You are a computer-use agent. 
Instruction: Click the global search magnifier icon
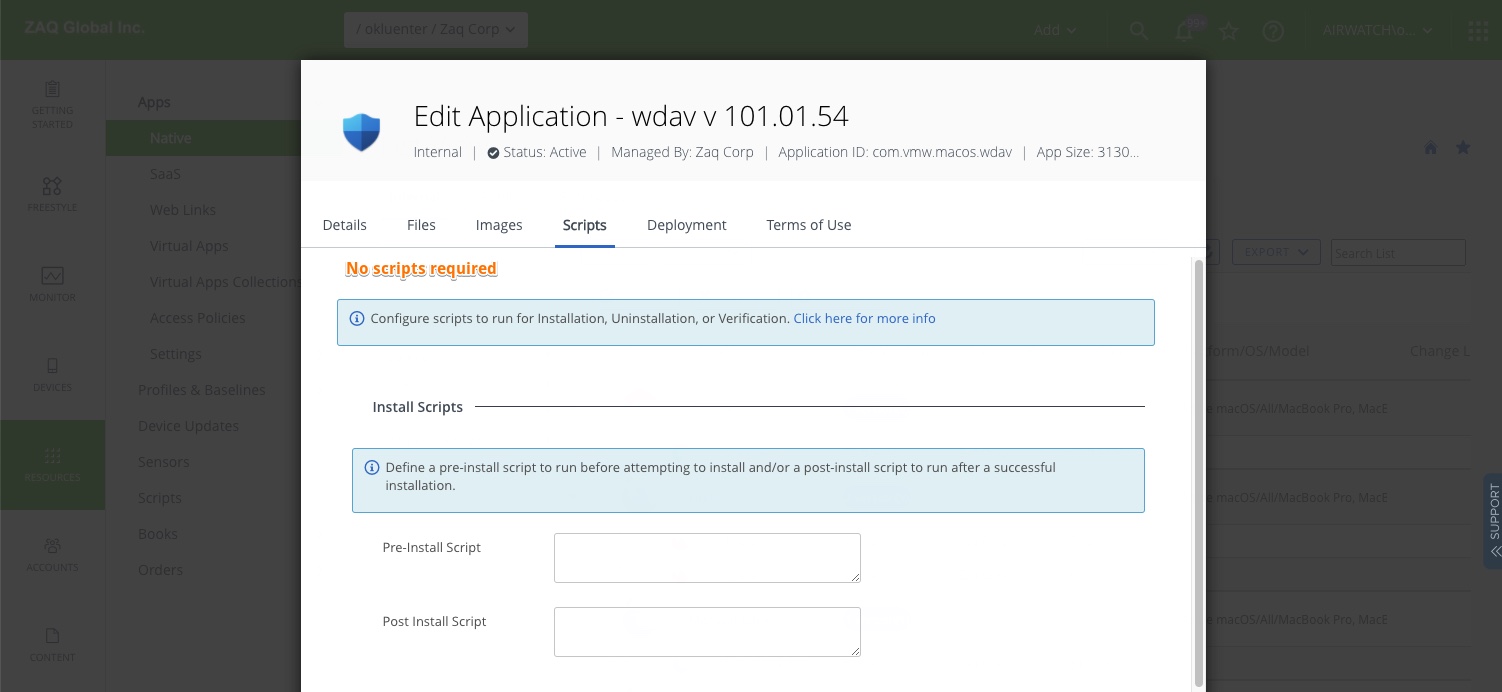1139,30
